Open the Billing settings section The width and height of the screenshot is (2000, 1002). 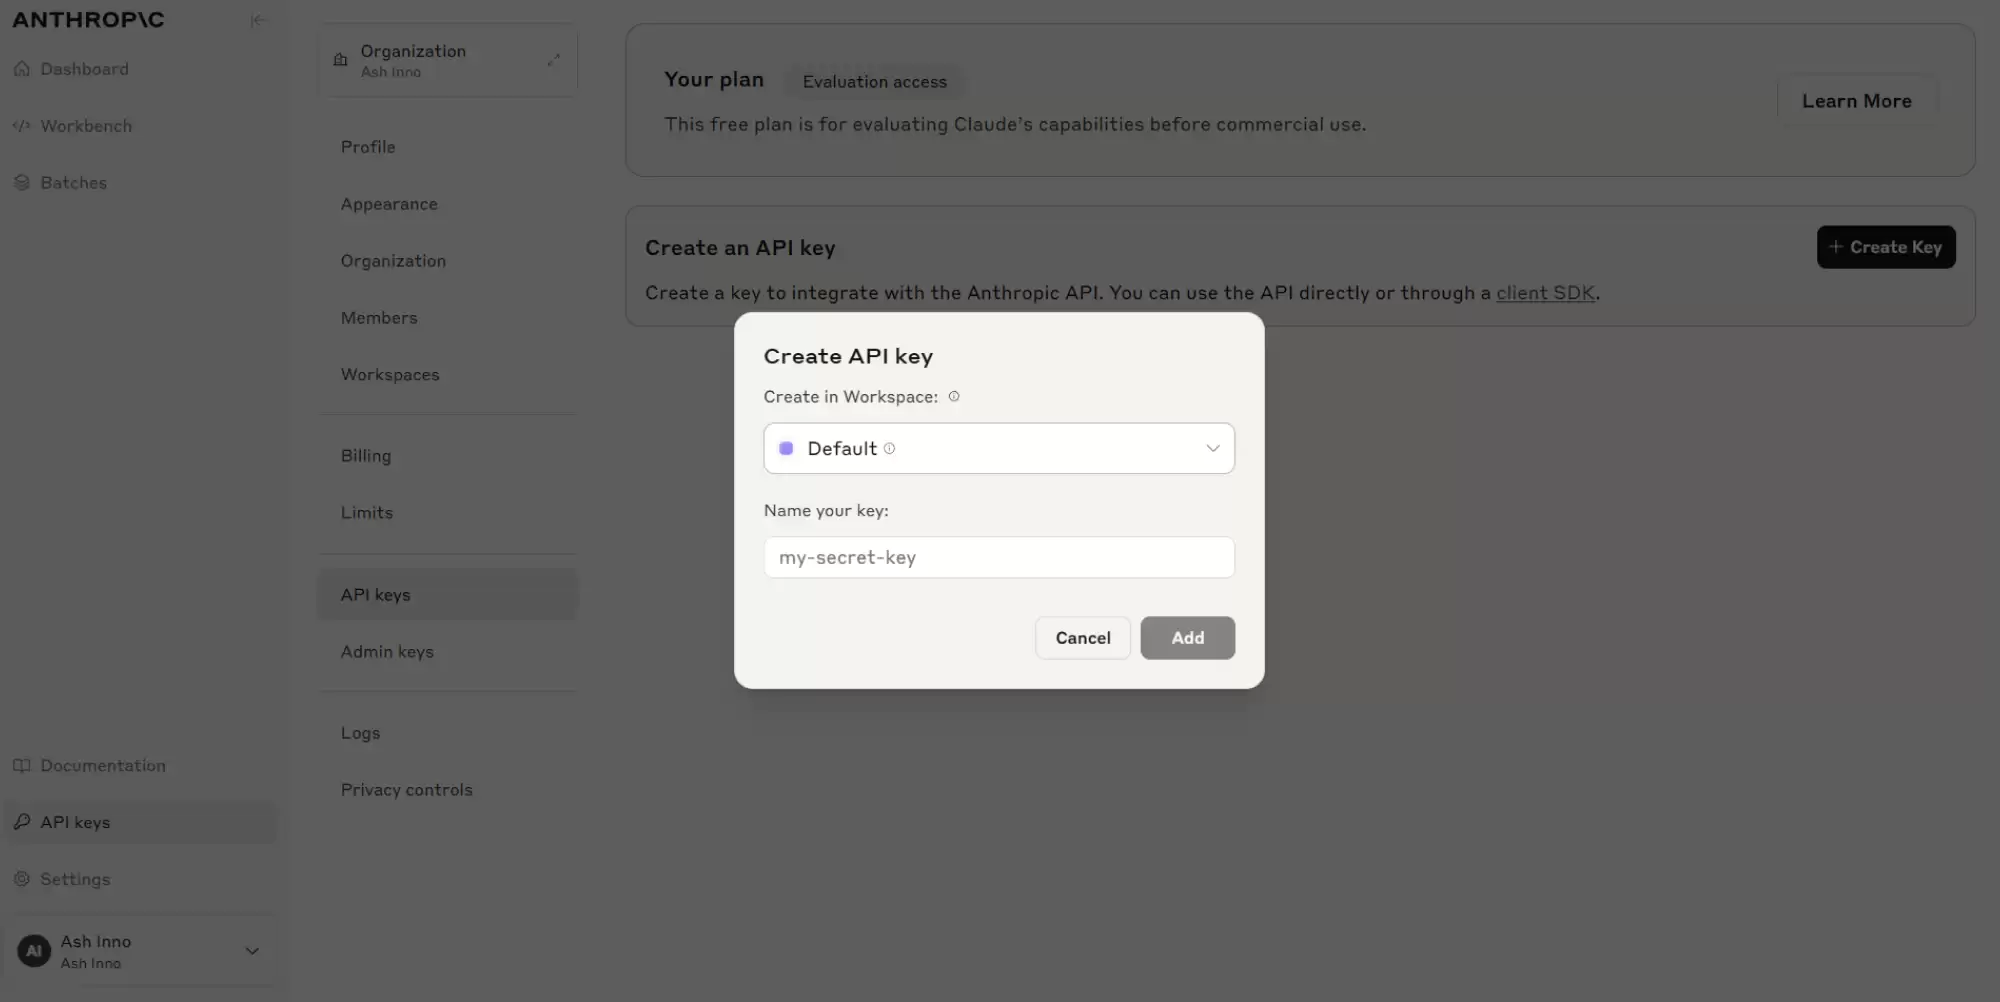tap(366, 456)
